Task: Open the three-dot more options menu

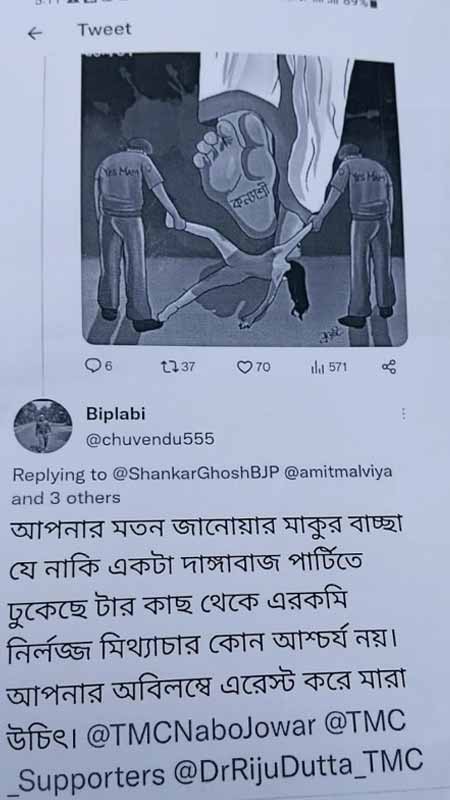Action: (404, 415)
